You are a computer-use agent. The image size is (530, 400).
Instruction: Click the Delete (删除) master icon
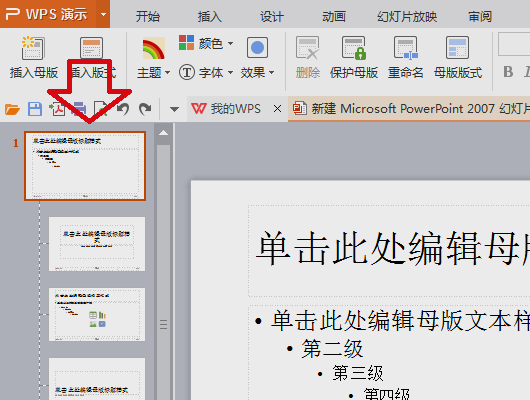[x=307, y=48]
